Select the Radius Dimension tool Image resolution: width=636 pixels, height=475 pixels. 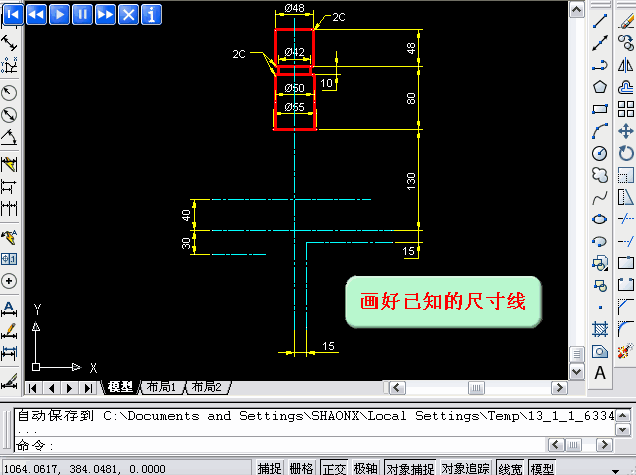9,93
